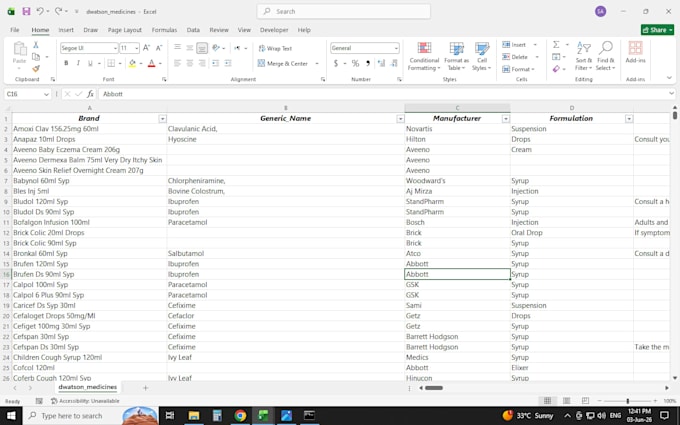The width and height of the screenshot is (680, 425).
Task: Open Cell Styles gallery
Action: click(481, 56)
